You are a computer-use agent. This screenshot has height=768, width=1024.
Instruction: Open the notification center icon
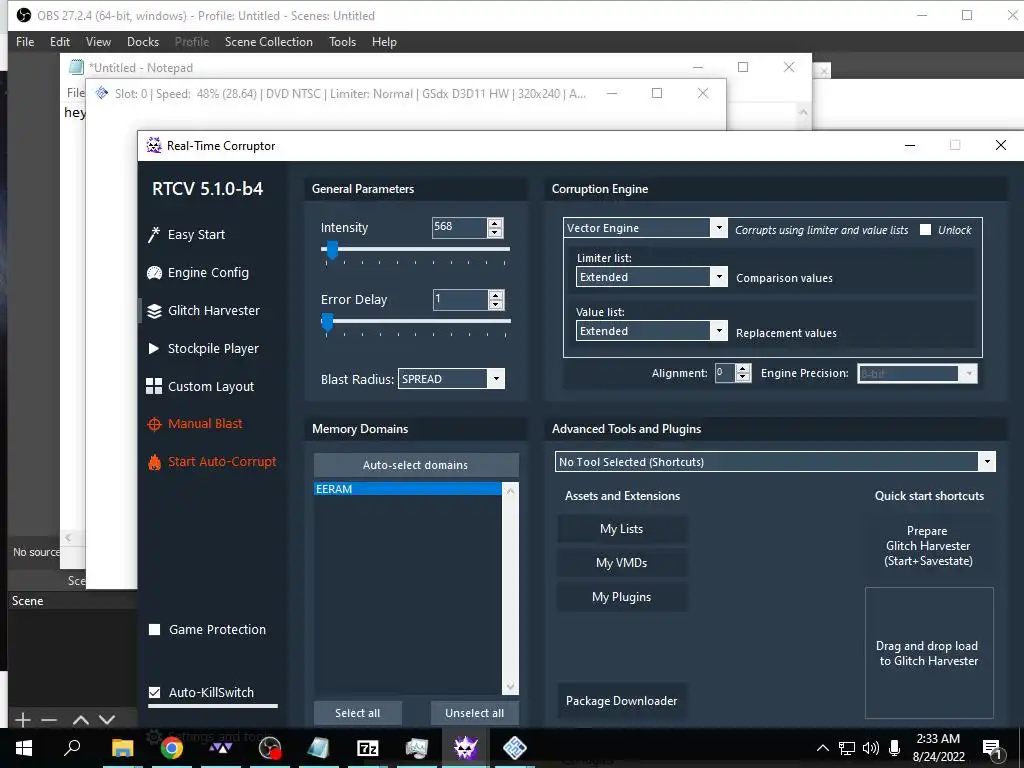coord(991,748)
